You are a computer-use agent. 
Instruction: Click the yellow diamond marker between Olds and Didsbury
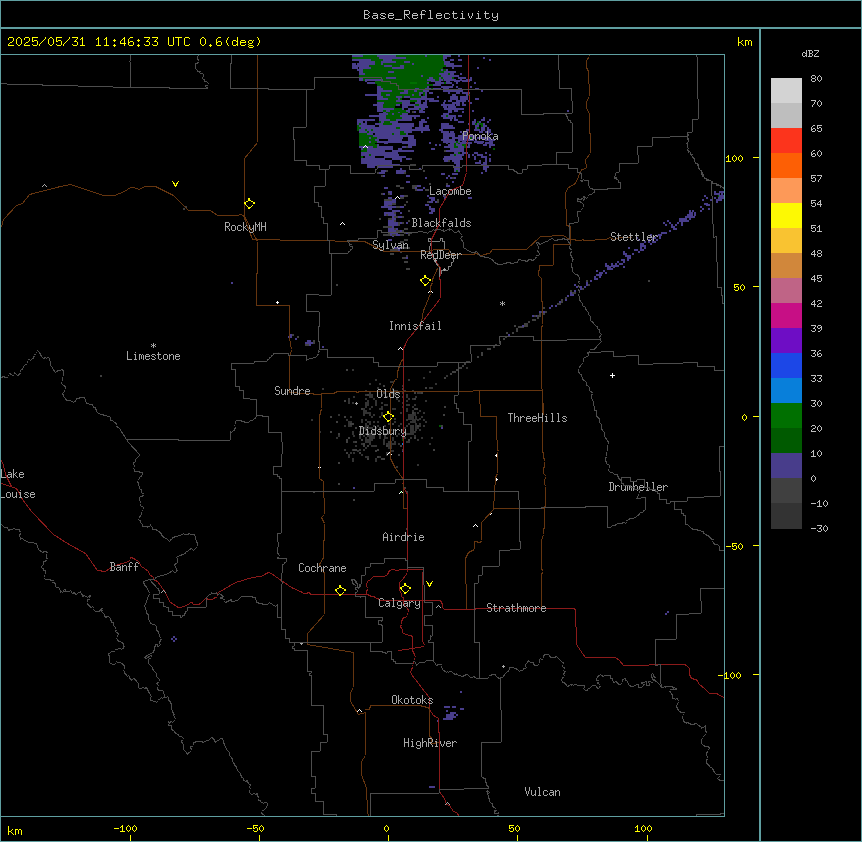coord(388,417)
